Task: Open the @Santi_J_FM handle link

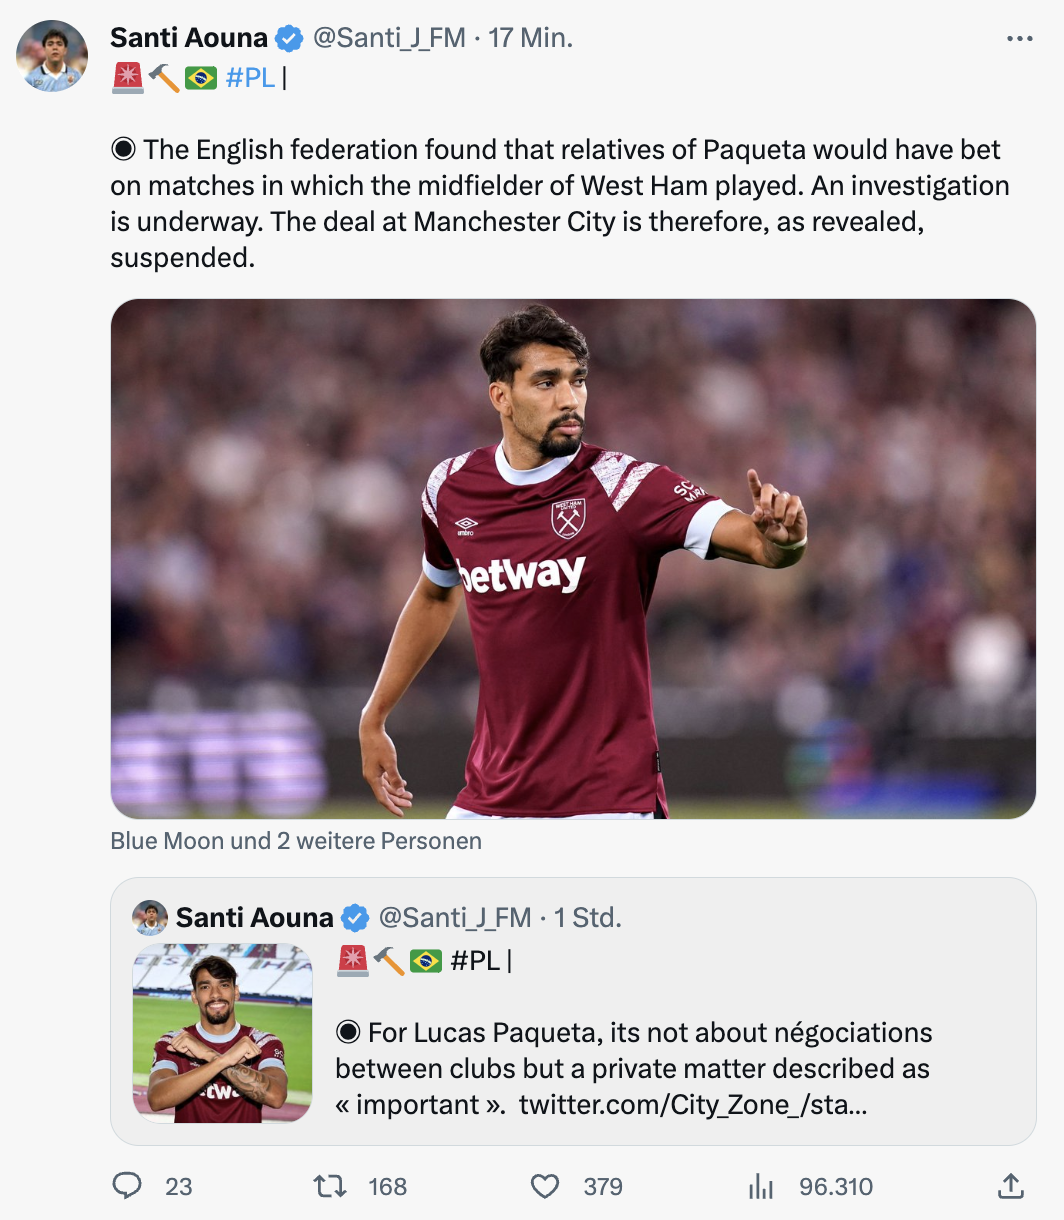Action: click(389, 38)
